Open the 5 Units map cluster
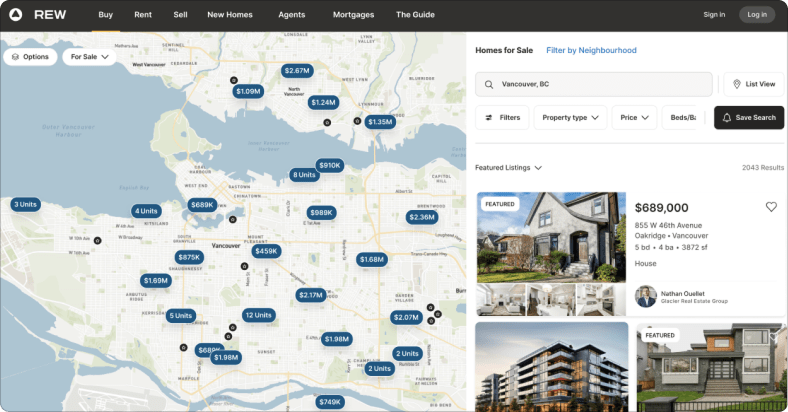The width and height of the screenshot is (788, 412). [180, 316]
